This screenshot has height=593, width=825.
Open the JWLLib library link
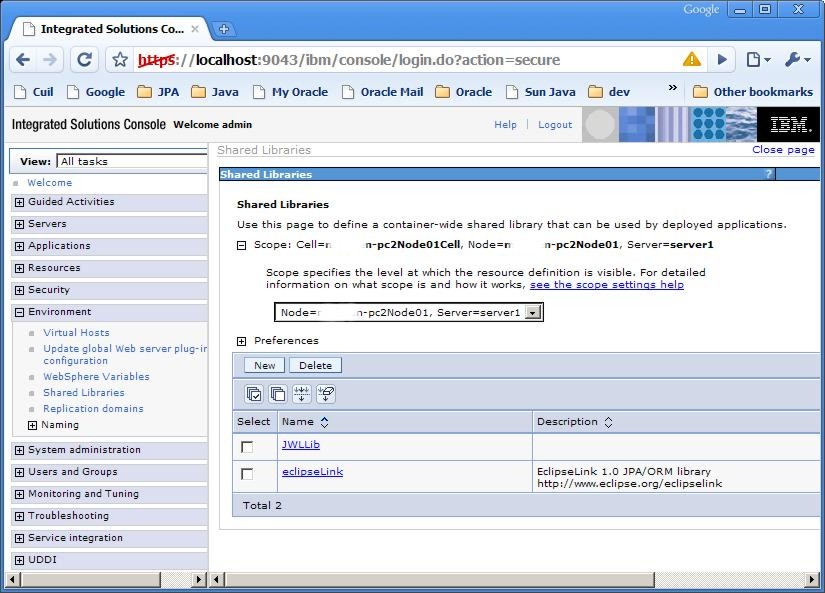click(x=301, y=445)
